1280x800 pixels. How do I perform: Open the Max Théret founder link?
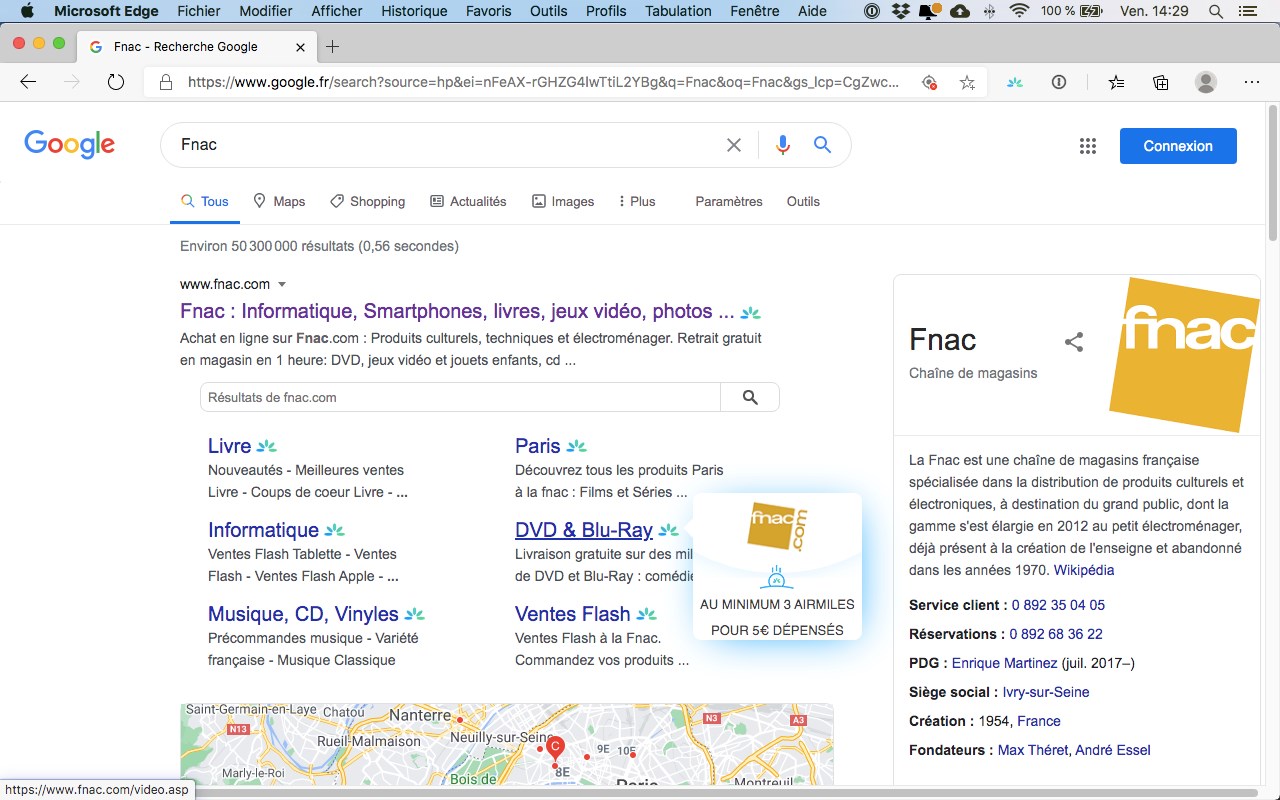click(1033, 750)
